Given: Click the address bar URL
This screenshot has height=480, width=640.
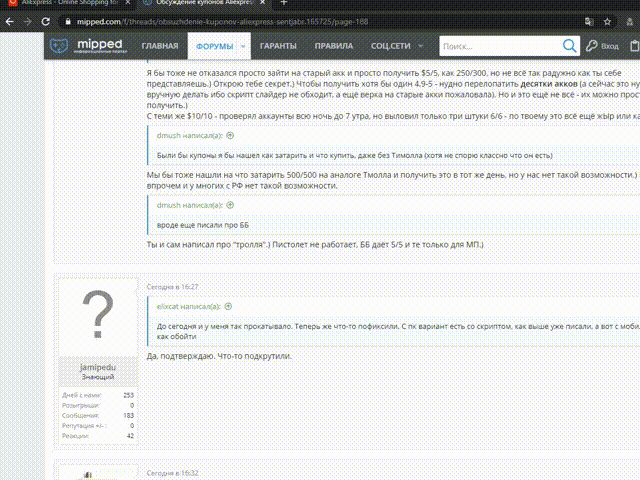Looking at the screenshot, I should coord(222,22).
